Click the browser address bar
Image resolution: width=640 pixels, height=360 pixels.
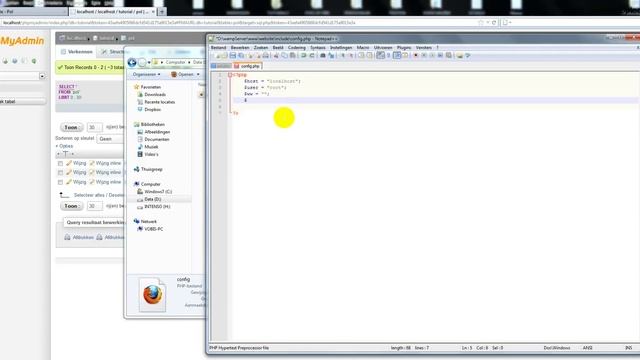click(237, 23)
